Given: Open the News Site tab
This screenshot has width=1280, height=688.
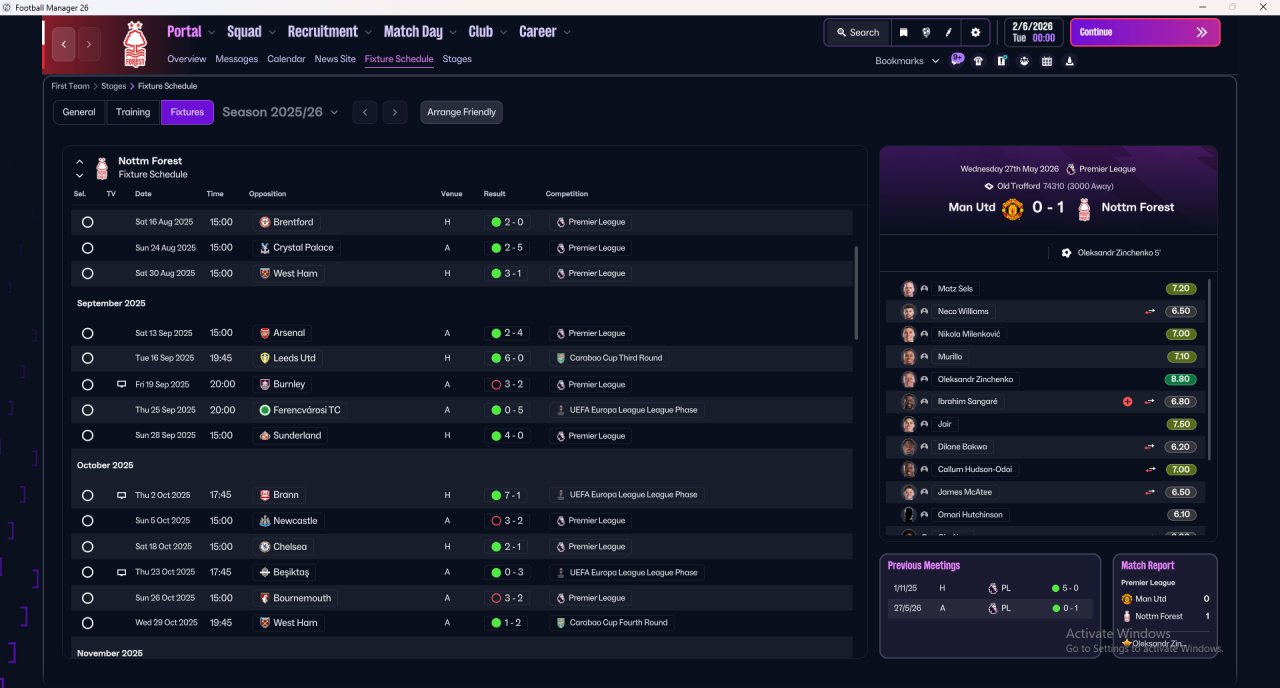Looking at the screenshot, I should pyautogui.click(x=335, y=59).
